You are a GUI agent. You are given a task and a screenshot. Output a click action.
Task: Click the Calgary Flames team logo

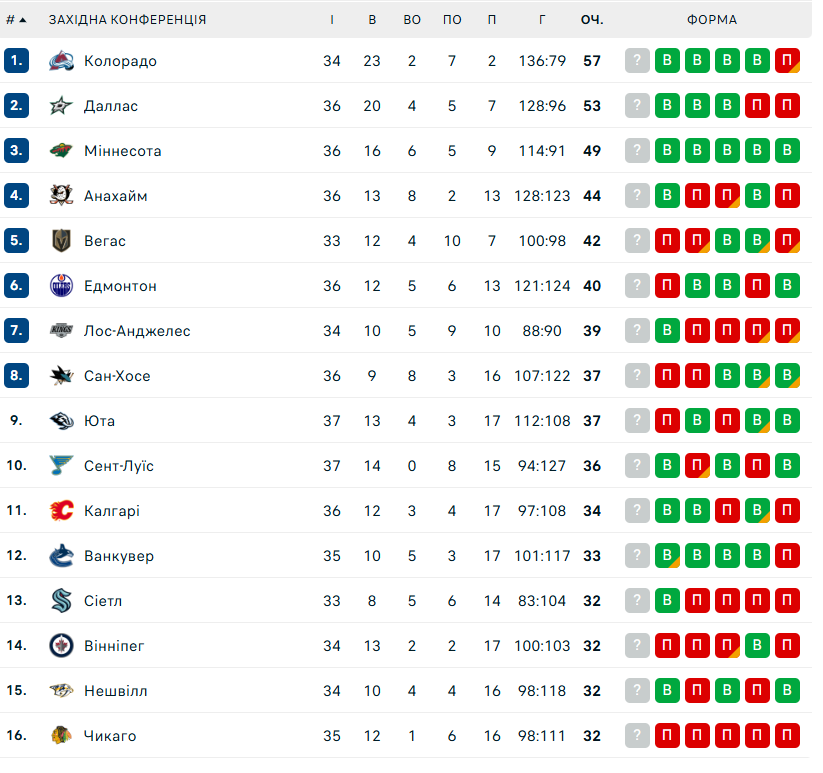pyautogui.click(x=61, y=511)
